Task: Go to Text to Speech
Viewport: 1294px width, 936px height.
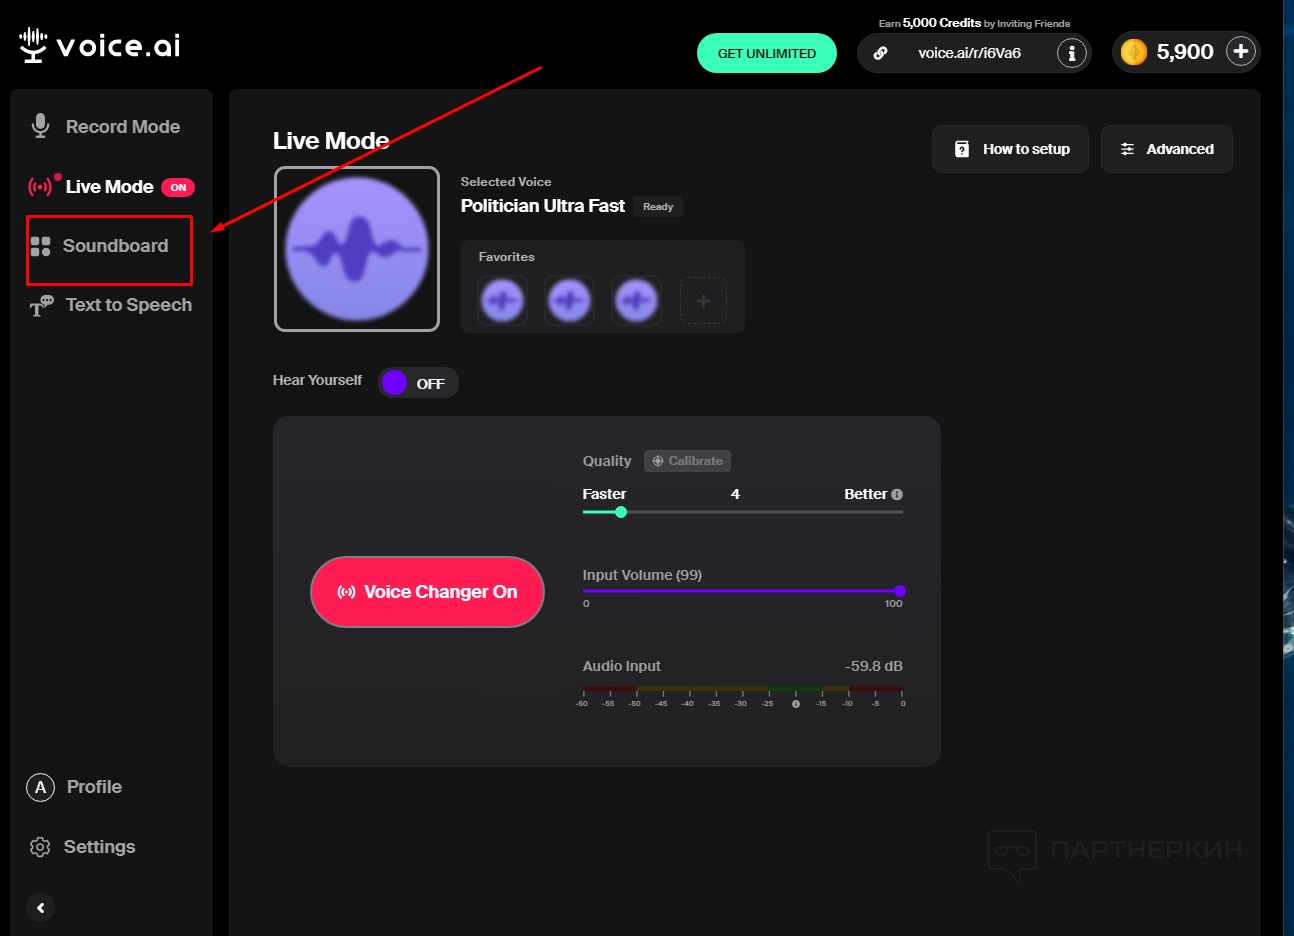Action: pos(111,305)
